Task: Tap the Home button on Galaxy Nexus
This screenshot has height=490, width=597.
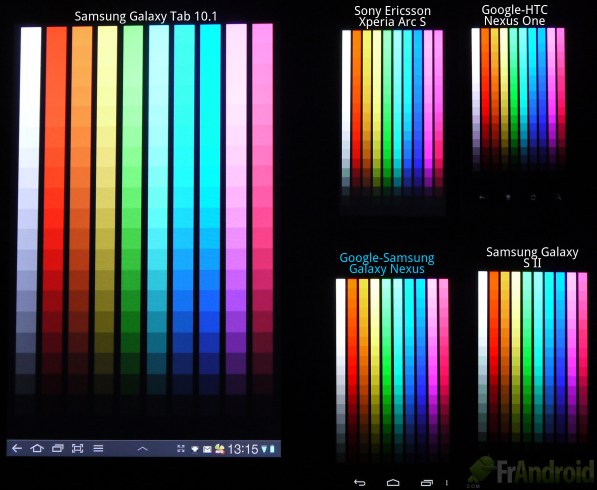Action: [393, 483]
